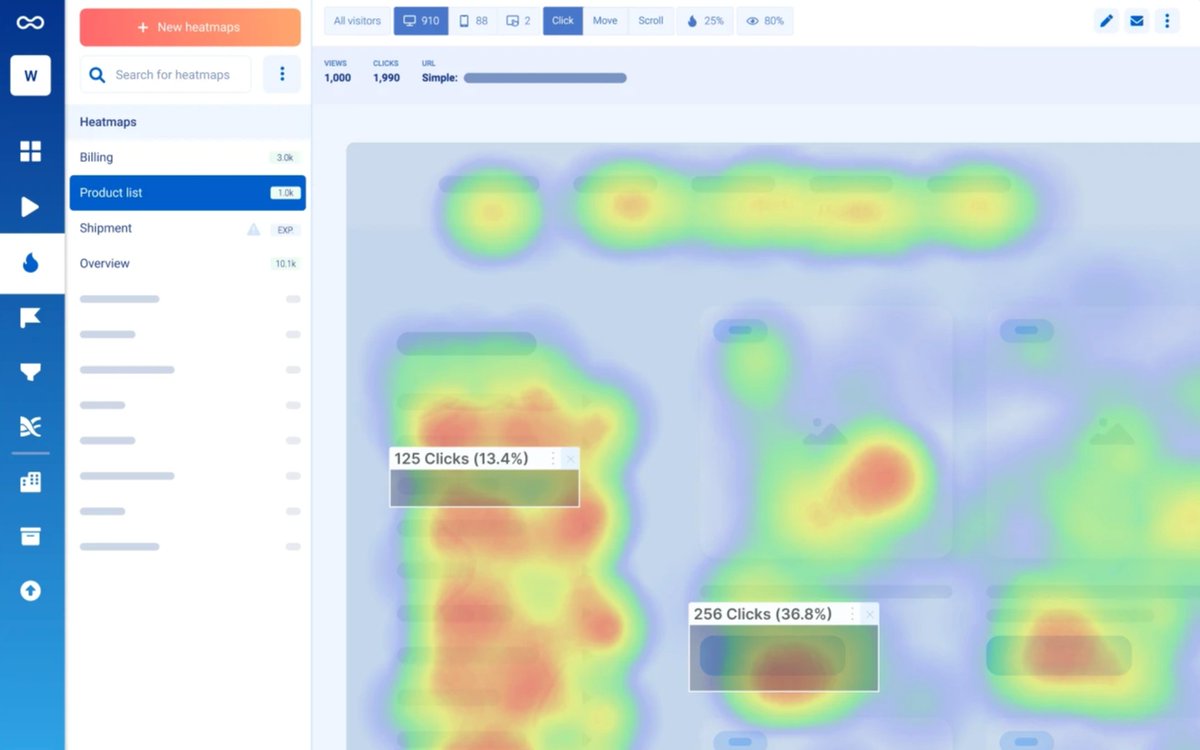Open the edit pencil icon top right
The width and height of the screenshot is (1200, 750).
click(x=1108, y=19)
